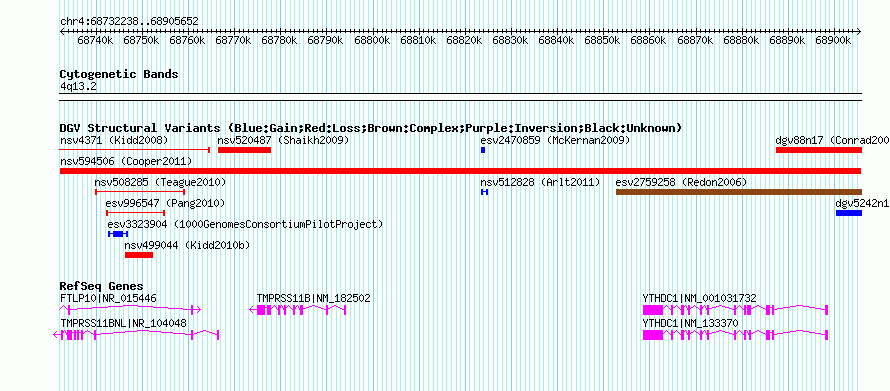
Task: Click the chr4:68732238..68905652 coordinate label
Action: click(x=129, y=22)
